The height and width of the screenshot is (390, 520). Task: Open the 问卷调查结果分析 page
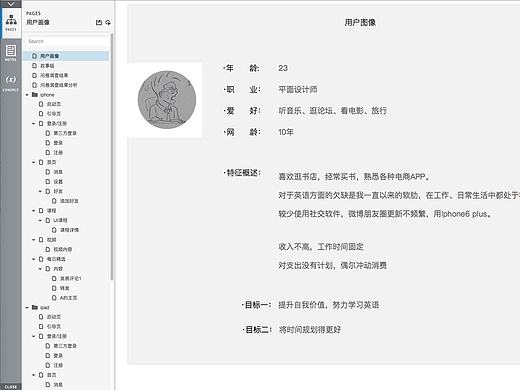59,85
